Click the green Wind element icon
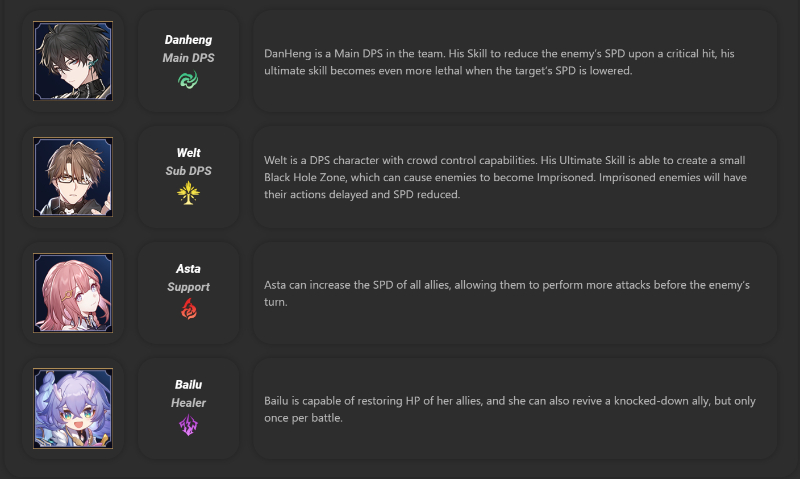The image size is (800, 479). coord(188,80)
